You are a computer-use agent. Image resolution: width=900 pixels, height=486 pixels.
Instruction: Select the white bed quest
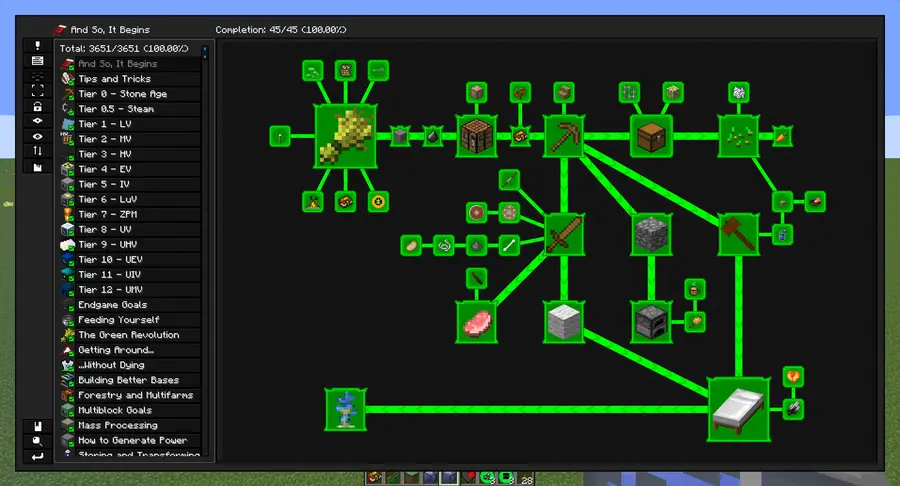(739, 409)
